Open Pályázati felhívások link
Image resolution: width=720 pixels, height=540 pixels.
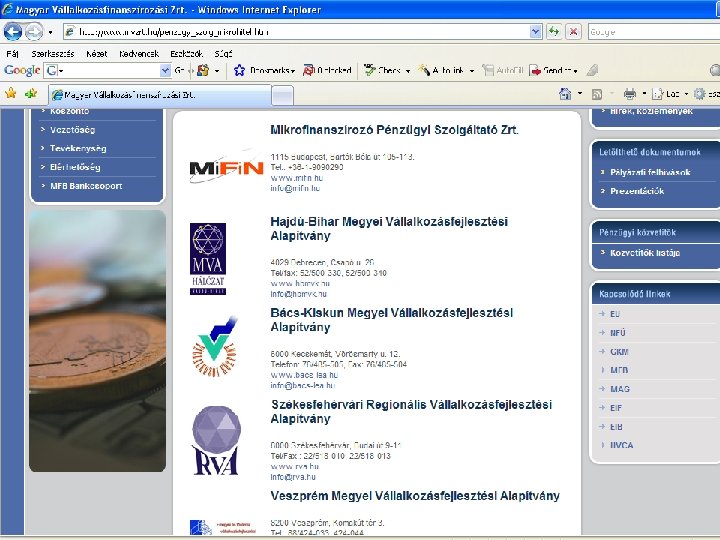[x=650, y=172]
